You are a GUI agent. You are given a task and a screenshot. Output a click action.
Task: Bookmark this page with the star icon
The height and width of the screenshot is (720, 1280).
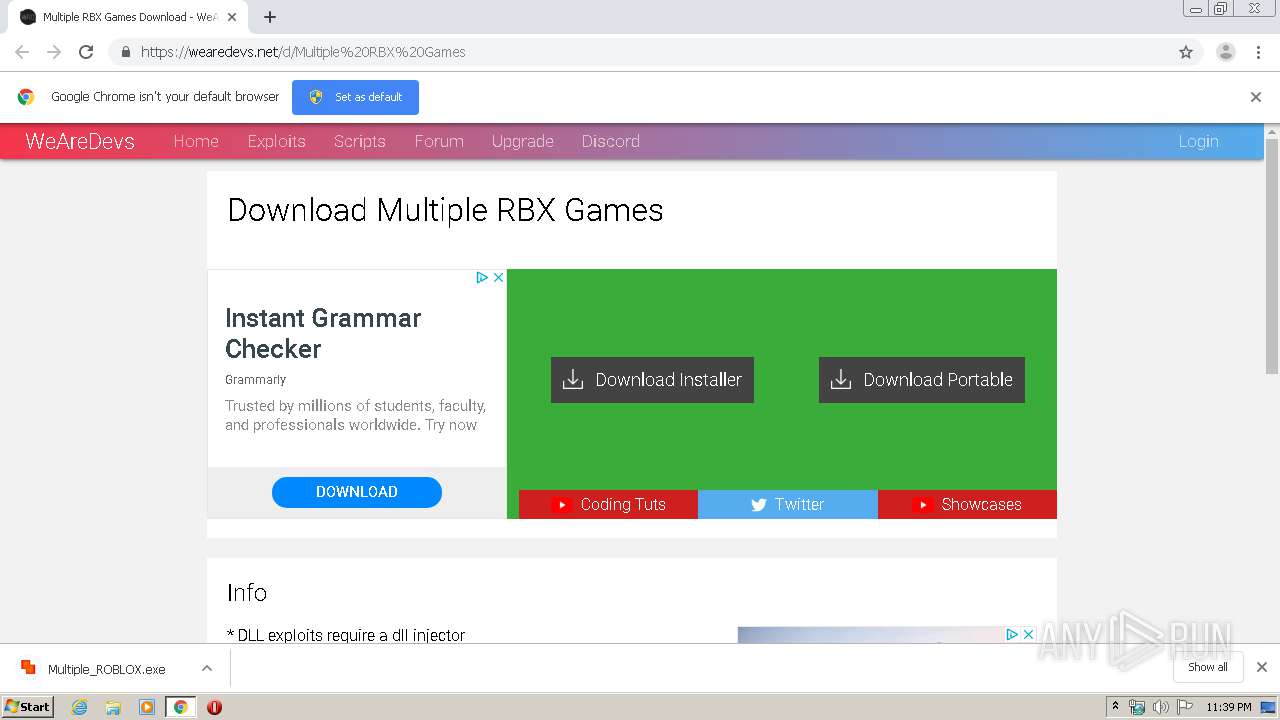tap(1186, 52)
